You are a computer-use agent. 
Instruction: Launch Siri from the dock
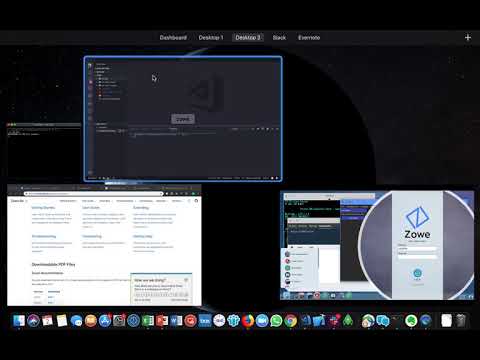point(33,321)
